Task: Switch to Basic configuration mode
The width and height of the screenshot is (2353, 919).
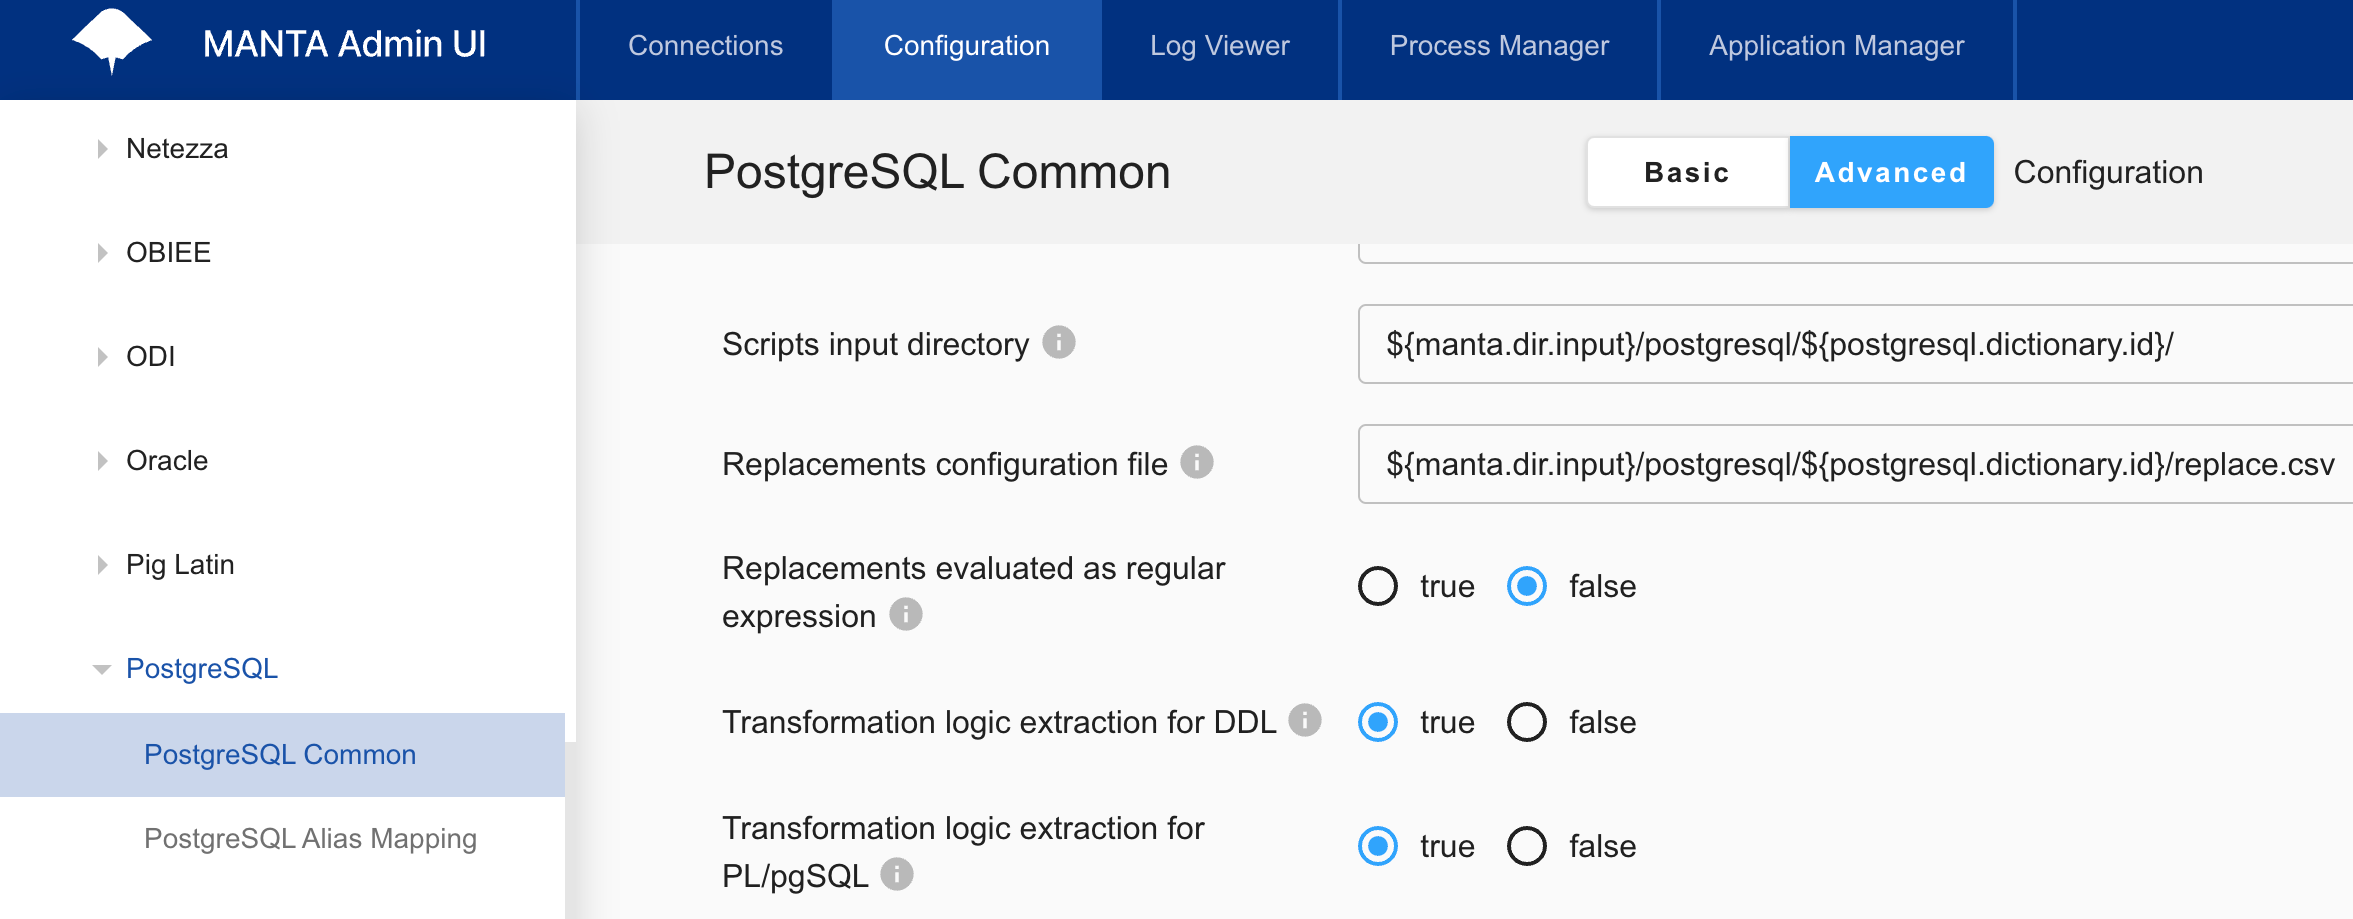Action: [x=1686, y=171]
